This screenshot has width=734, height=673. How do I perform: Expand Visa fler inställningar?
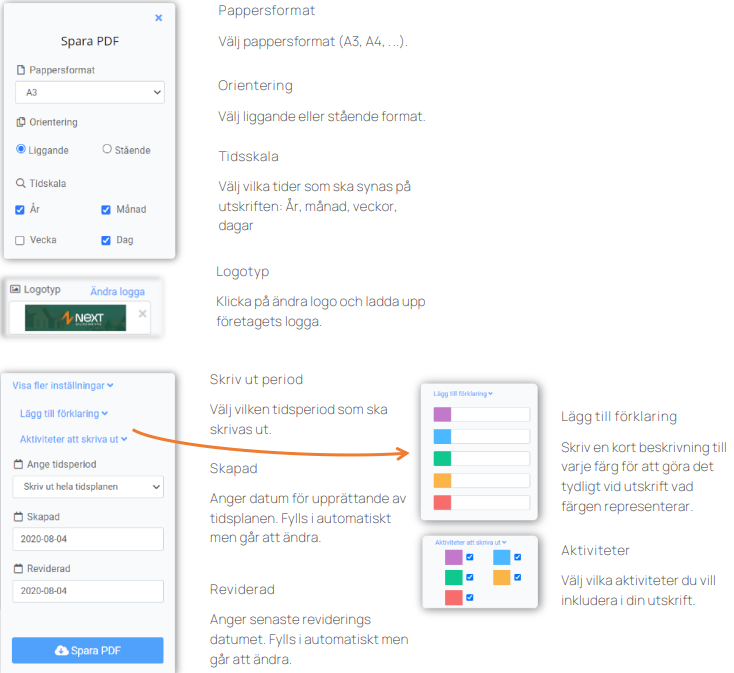(63, 386)
